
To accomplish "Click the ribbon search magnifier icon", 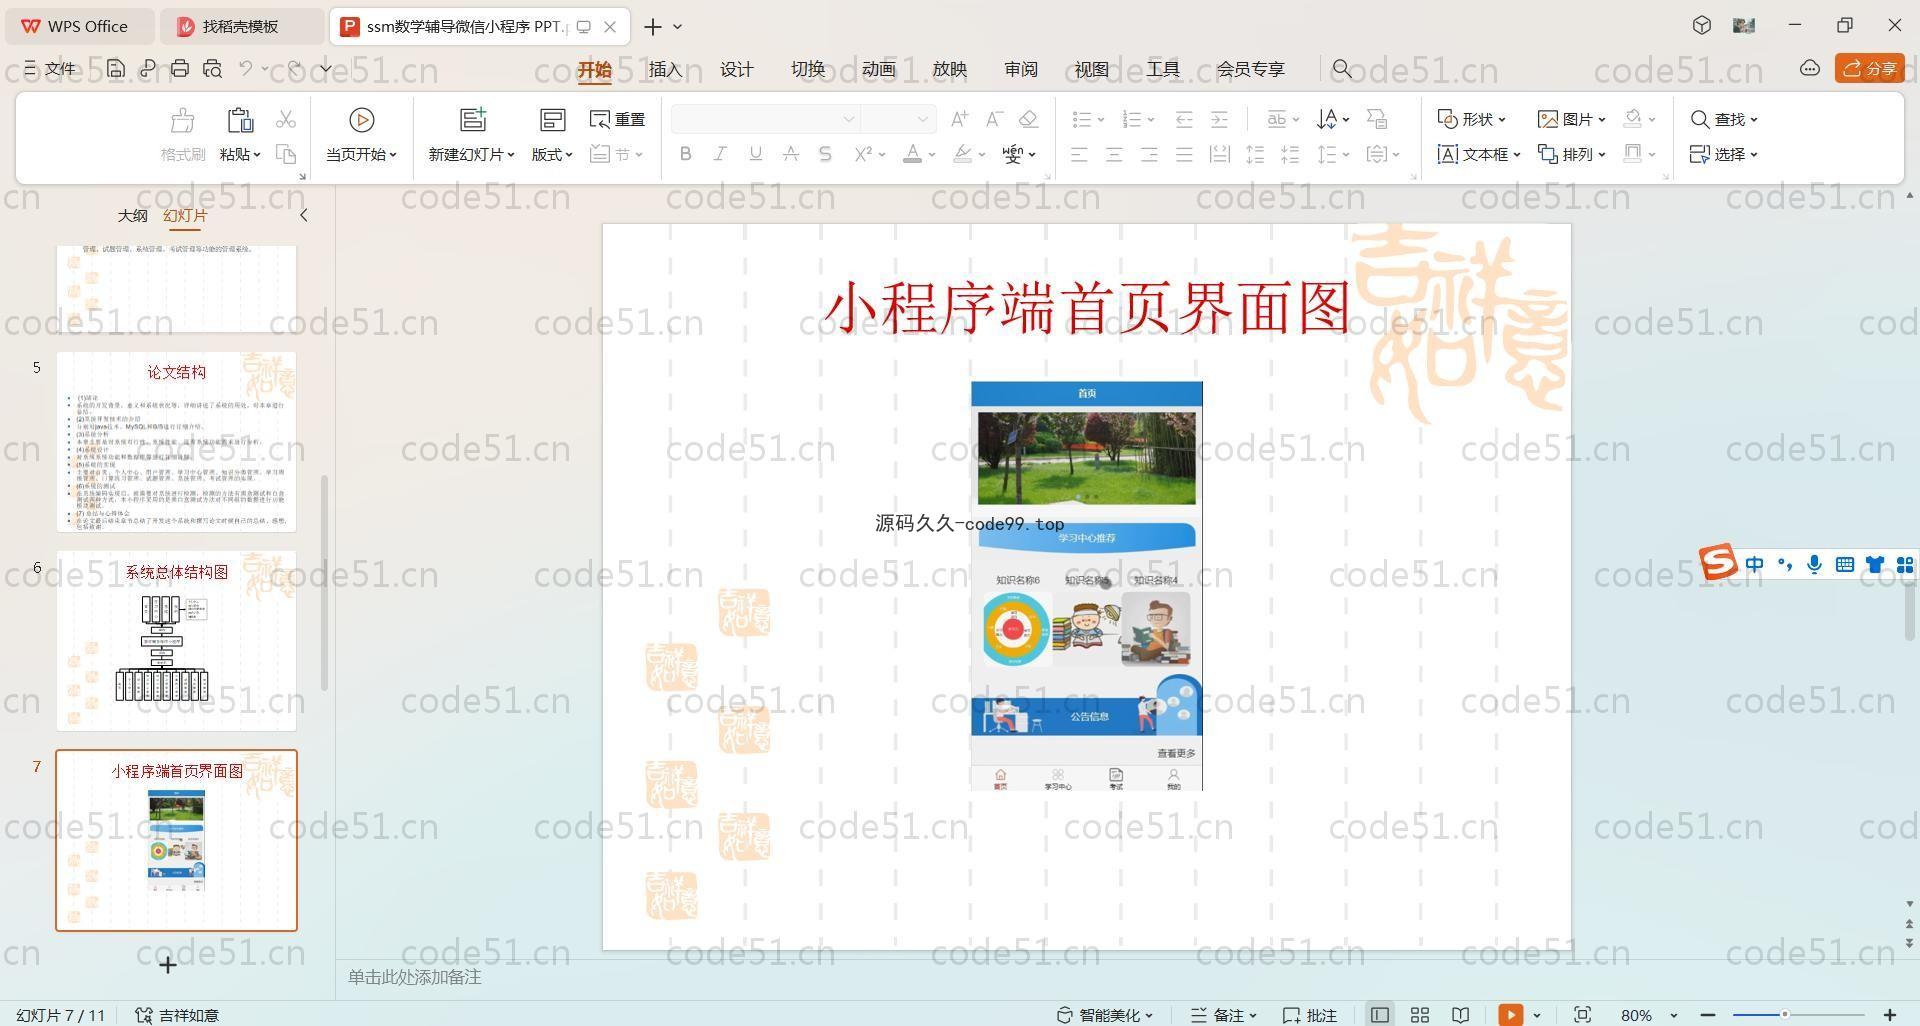I will pos(1342,69).
